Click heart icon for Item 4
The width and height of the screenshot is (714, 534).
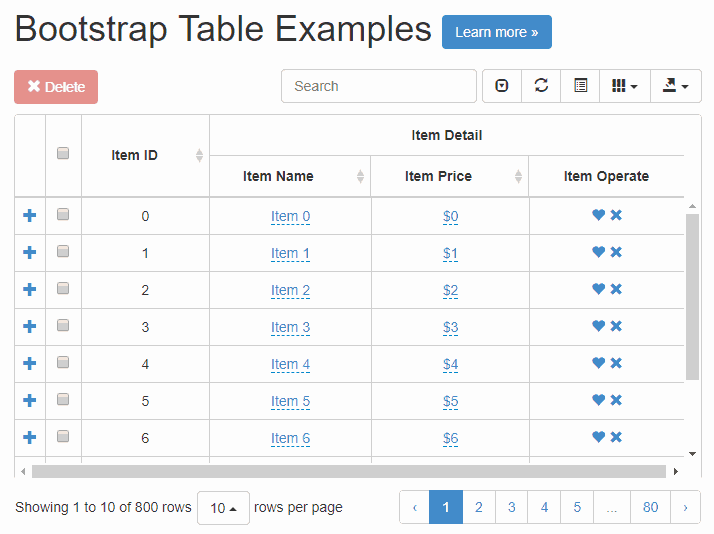point(598,363)
